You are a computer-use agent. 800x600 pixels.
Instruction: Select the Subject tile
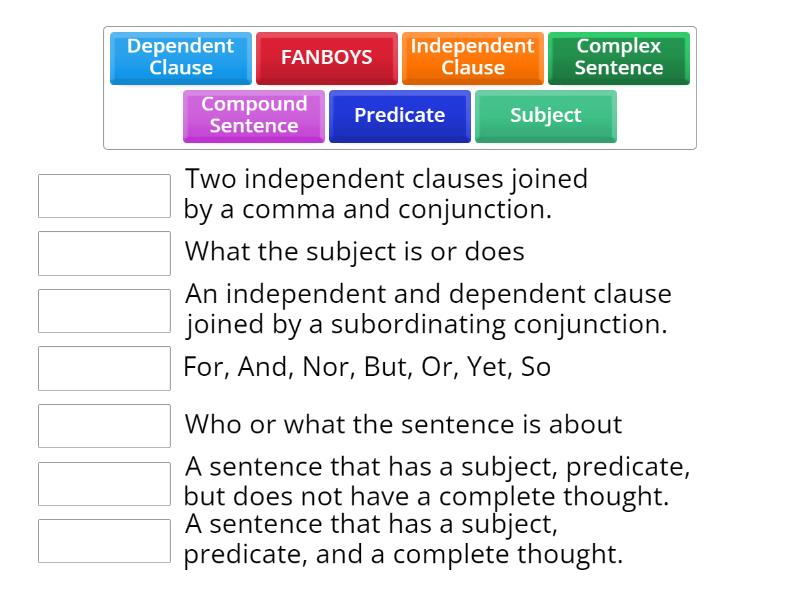click(x=545, y=116)
